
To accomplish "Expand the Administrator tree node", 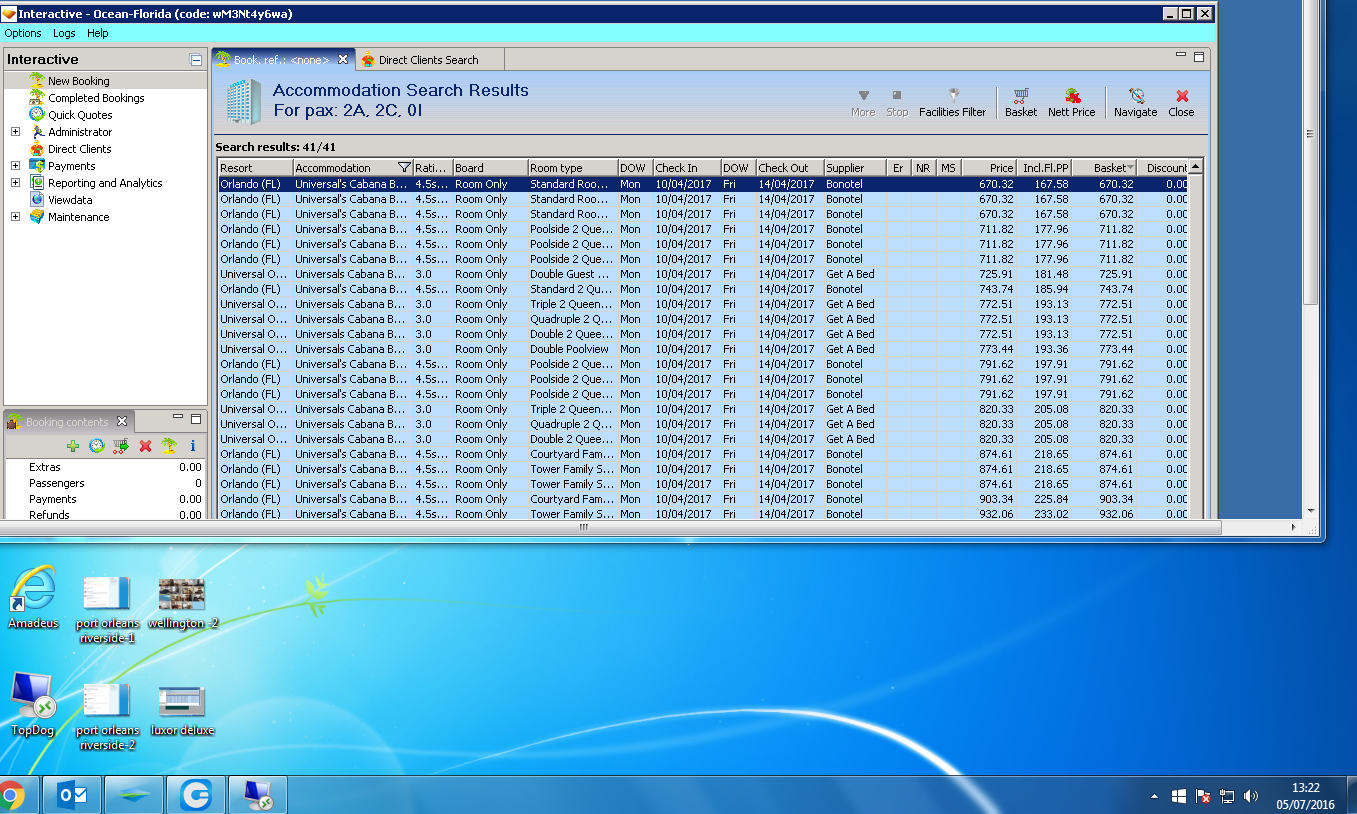I will [15, 132].
